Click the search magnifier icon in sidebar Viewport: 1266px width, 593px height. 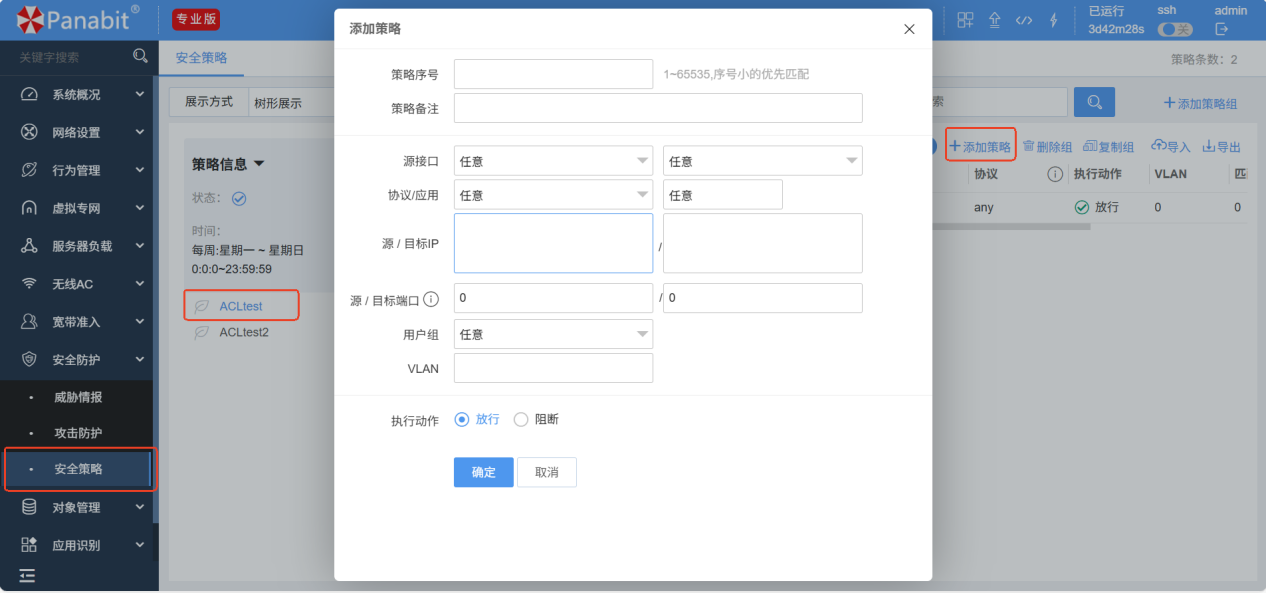(140, 57)
